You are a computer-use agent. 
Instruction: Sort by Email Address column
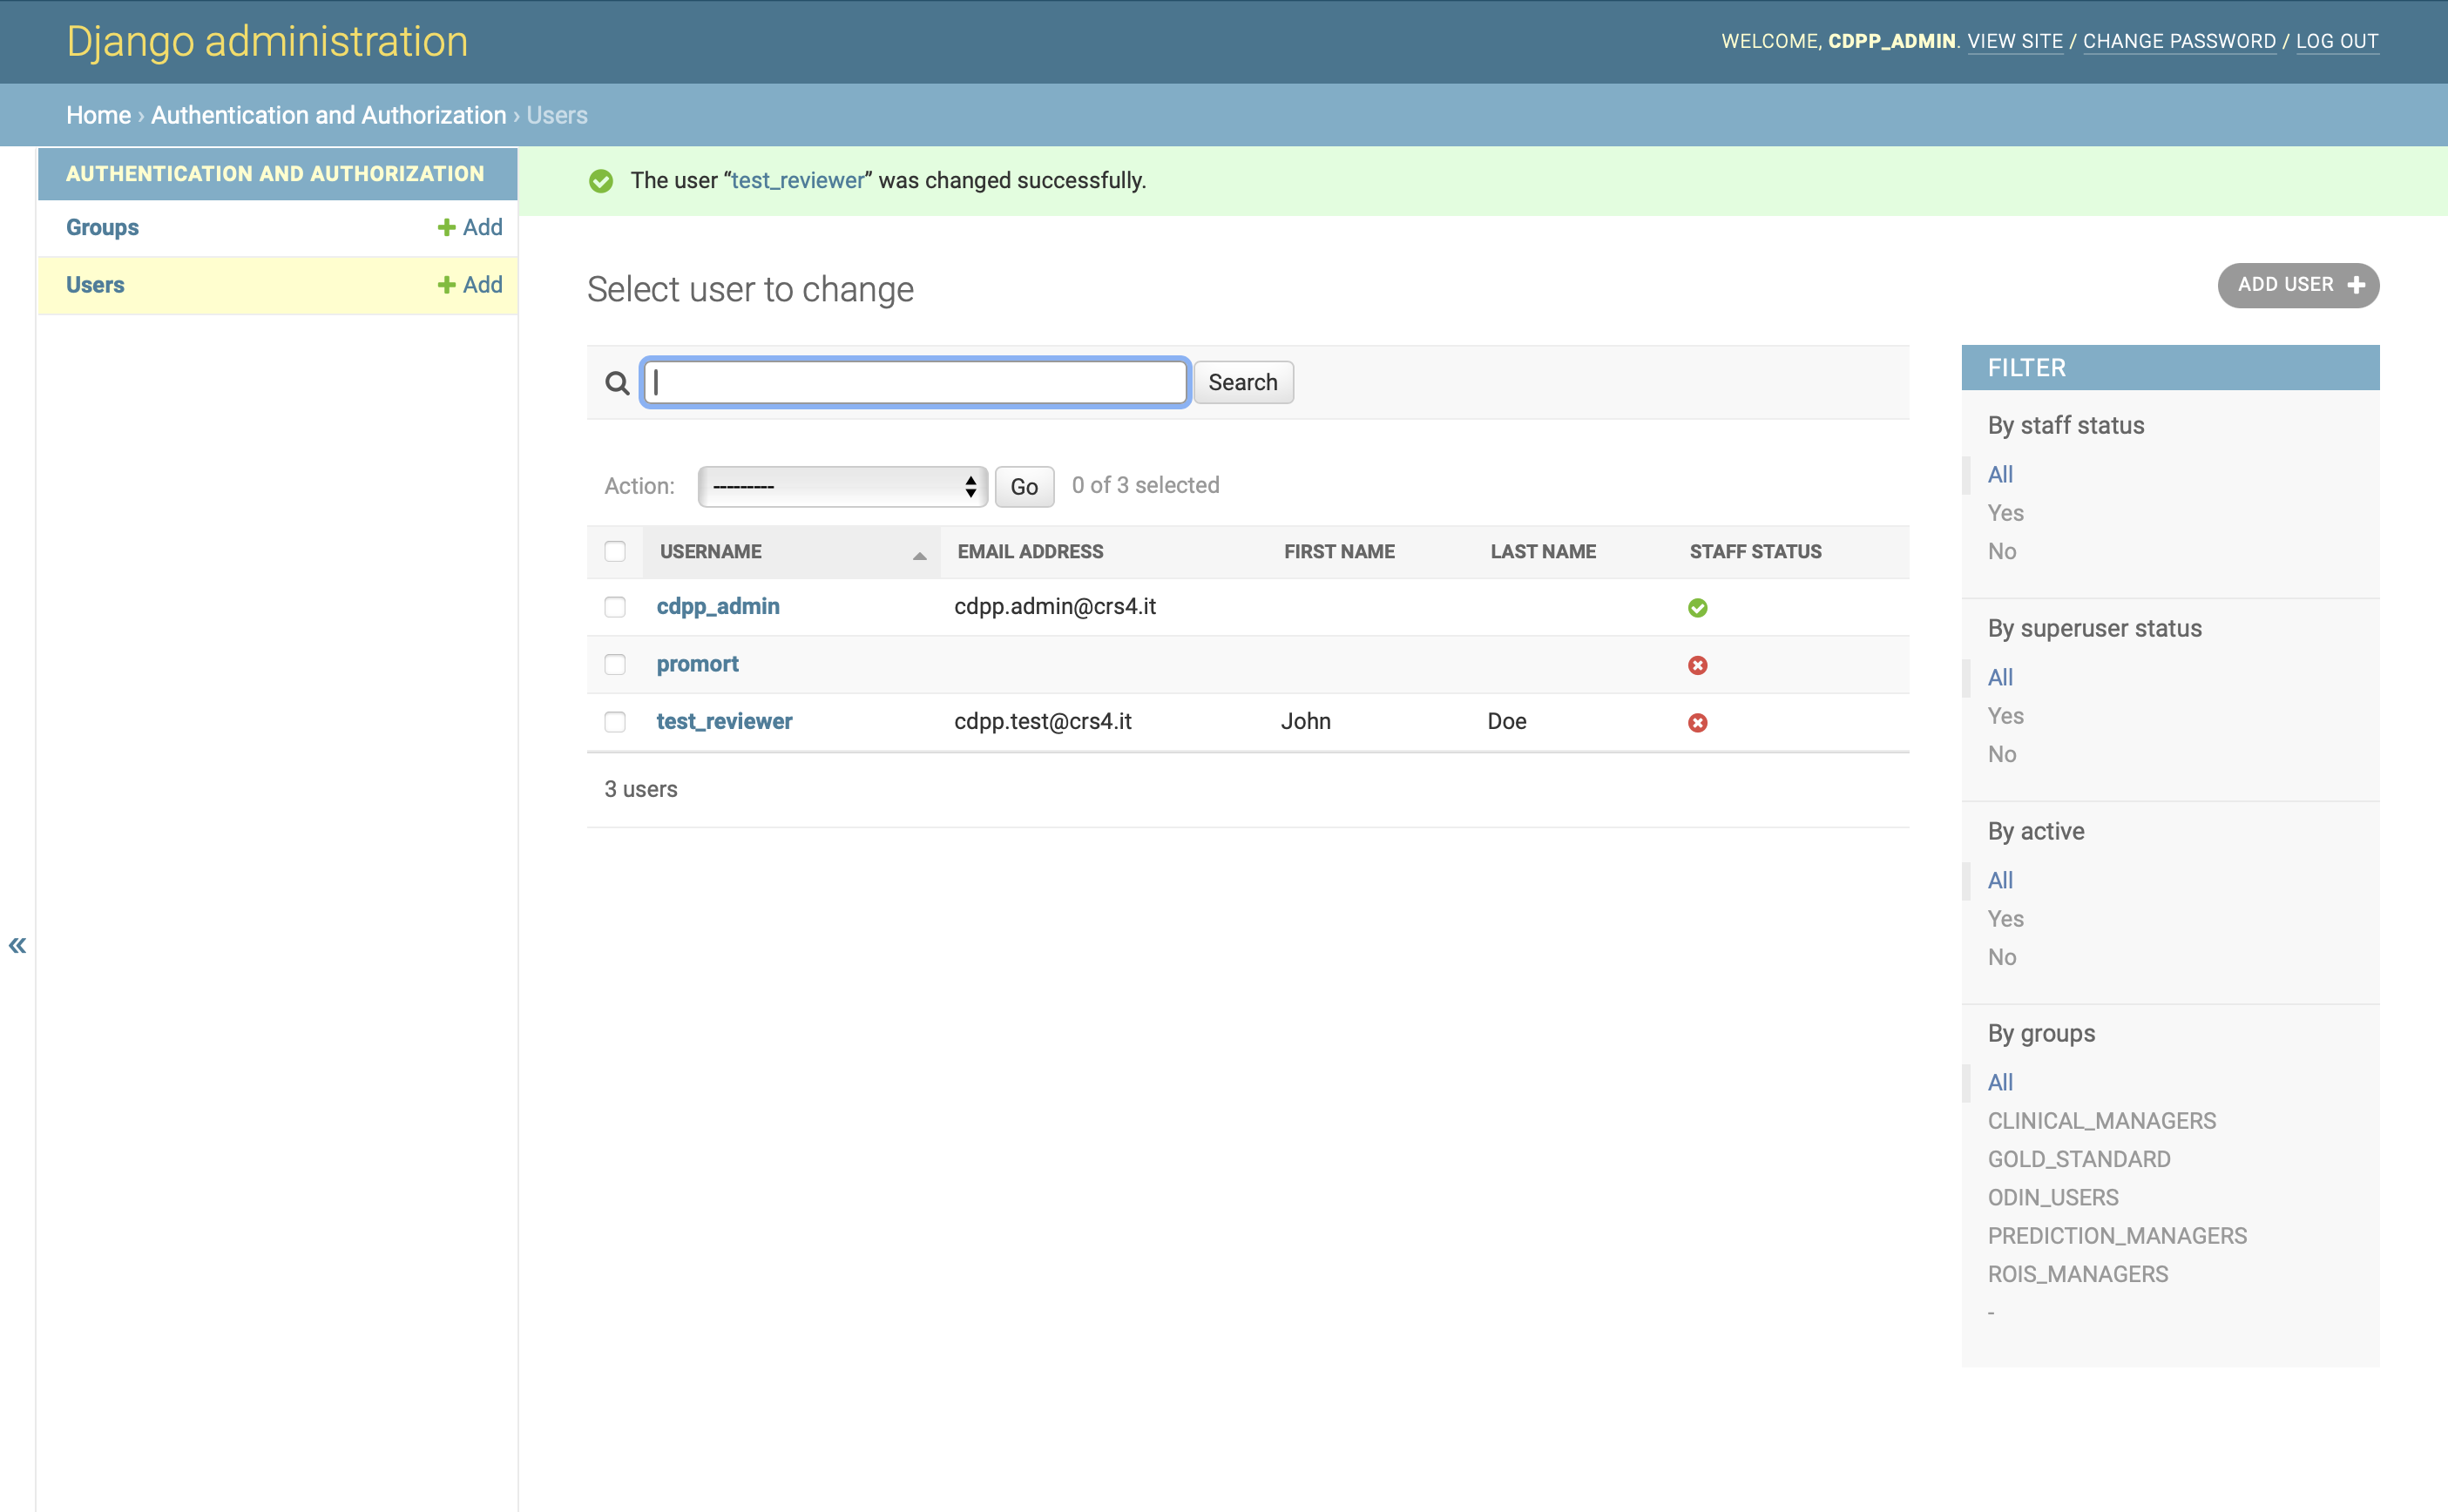tap(1030, 552)
